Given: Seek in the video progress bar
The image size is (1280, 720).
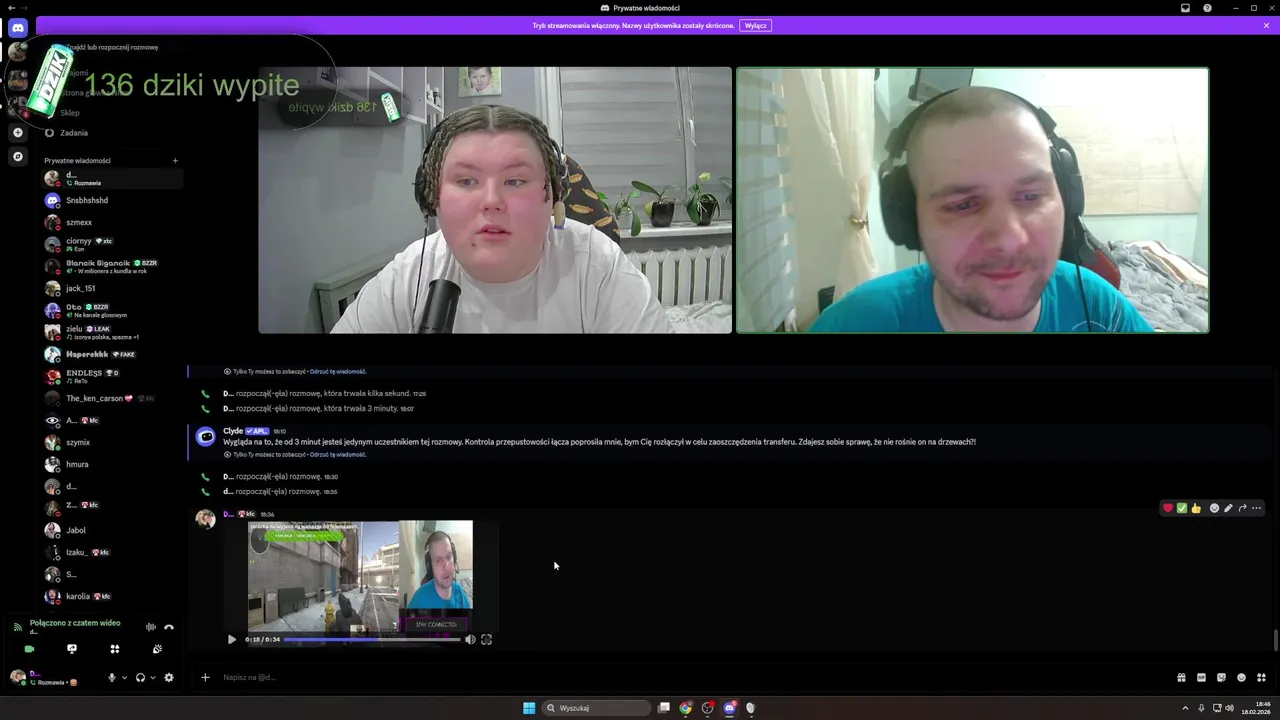Looking at the screenshot, I should (x=372, y=639).
